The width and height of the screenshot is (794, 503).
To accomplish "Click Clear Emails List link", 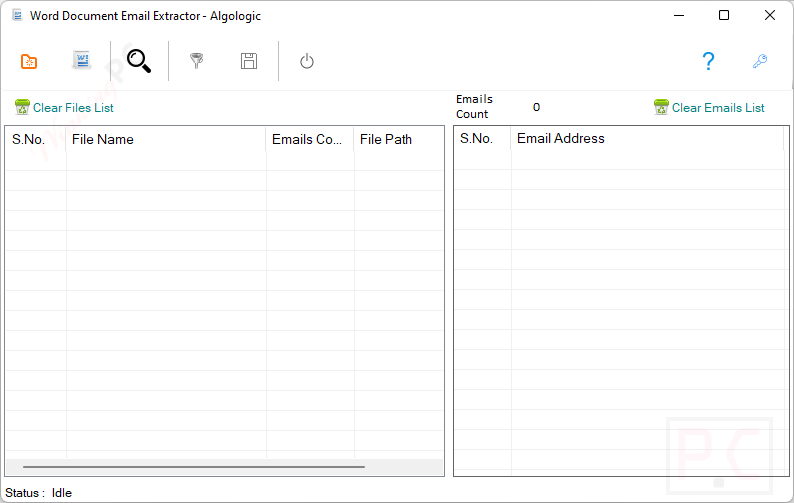I will 718,108.
